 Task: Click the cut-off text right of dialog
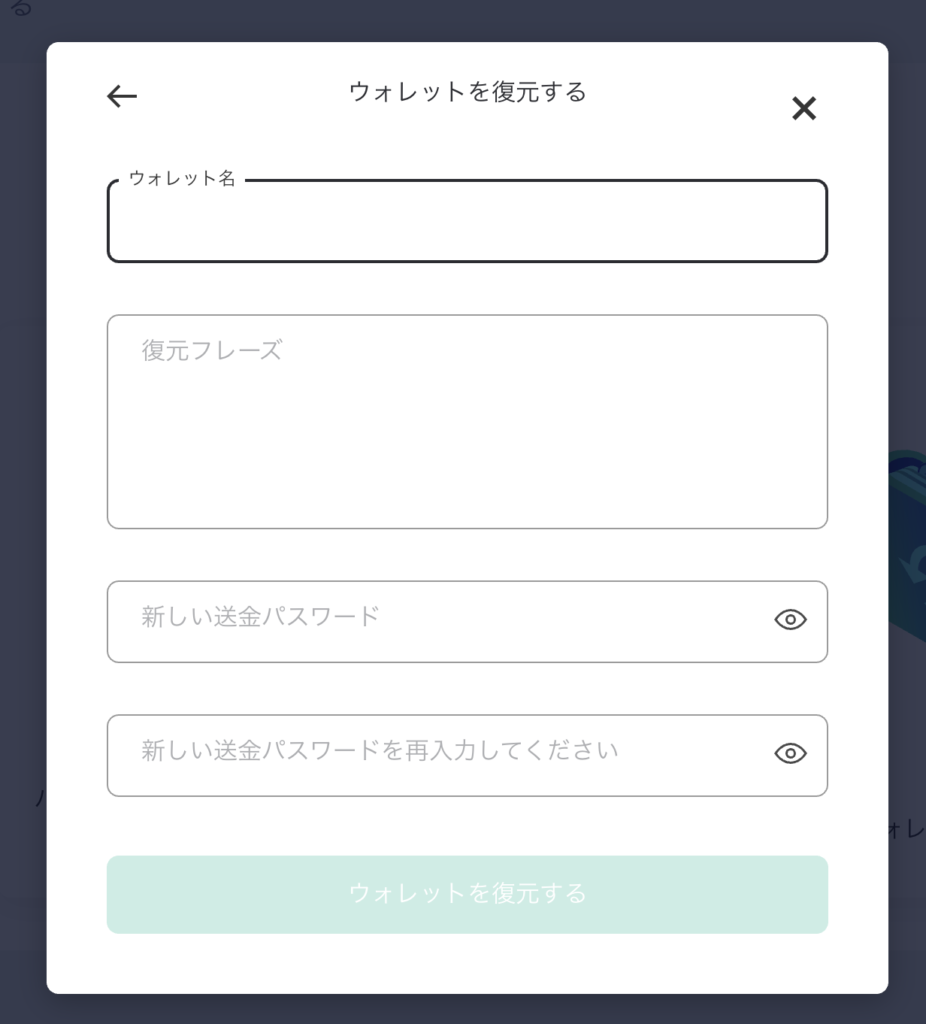[906, 830]
